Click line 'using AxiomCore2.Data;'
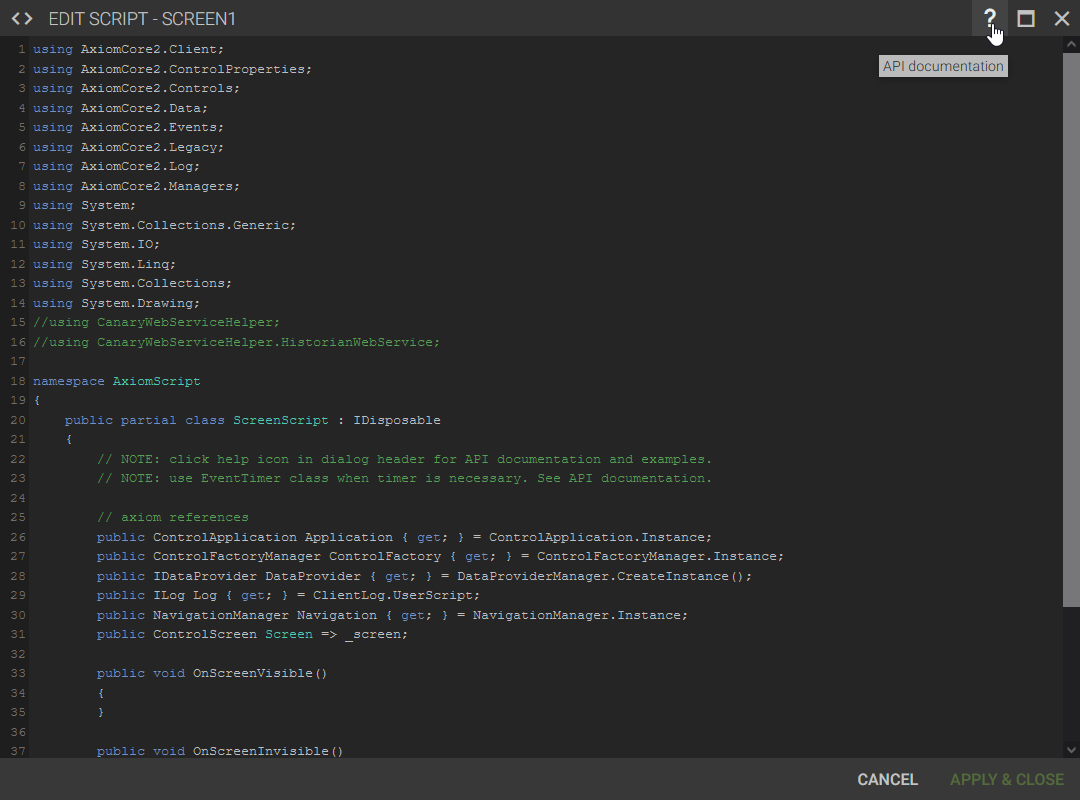1080x800 pixels. 121,108
